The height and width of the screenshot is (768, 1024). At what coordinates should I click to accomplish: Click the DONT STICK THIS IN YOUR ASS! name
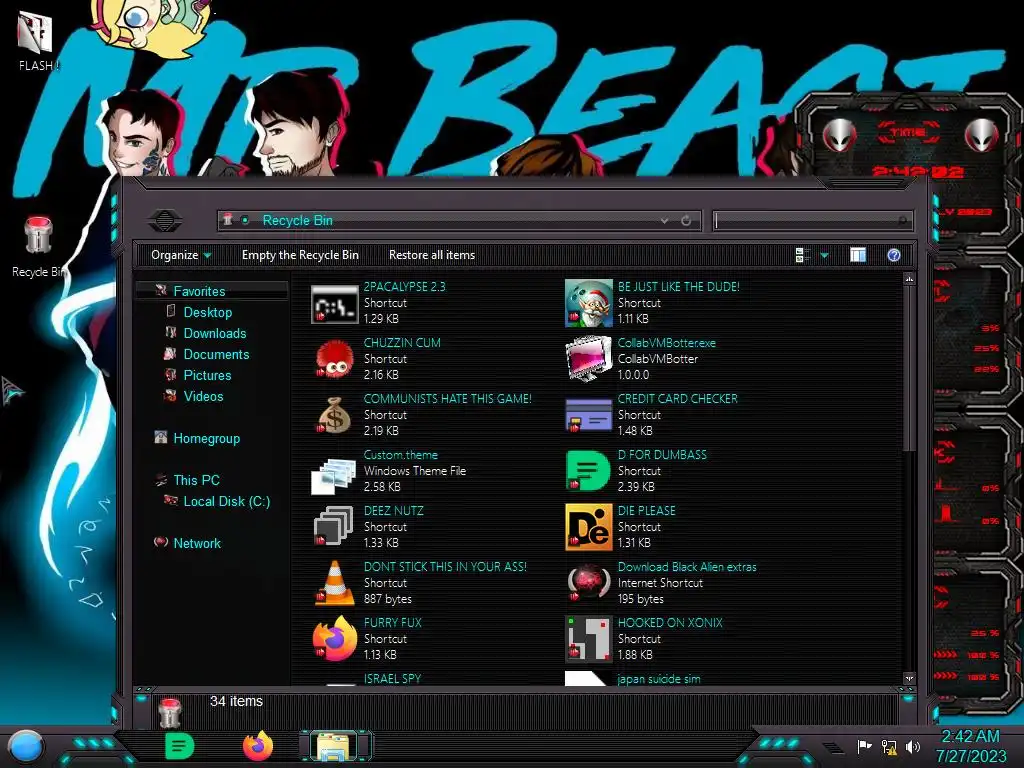click(445, 567)
